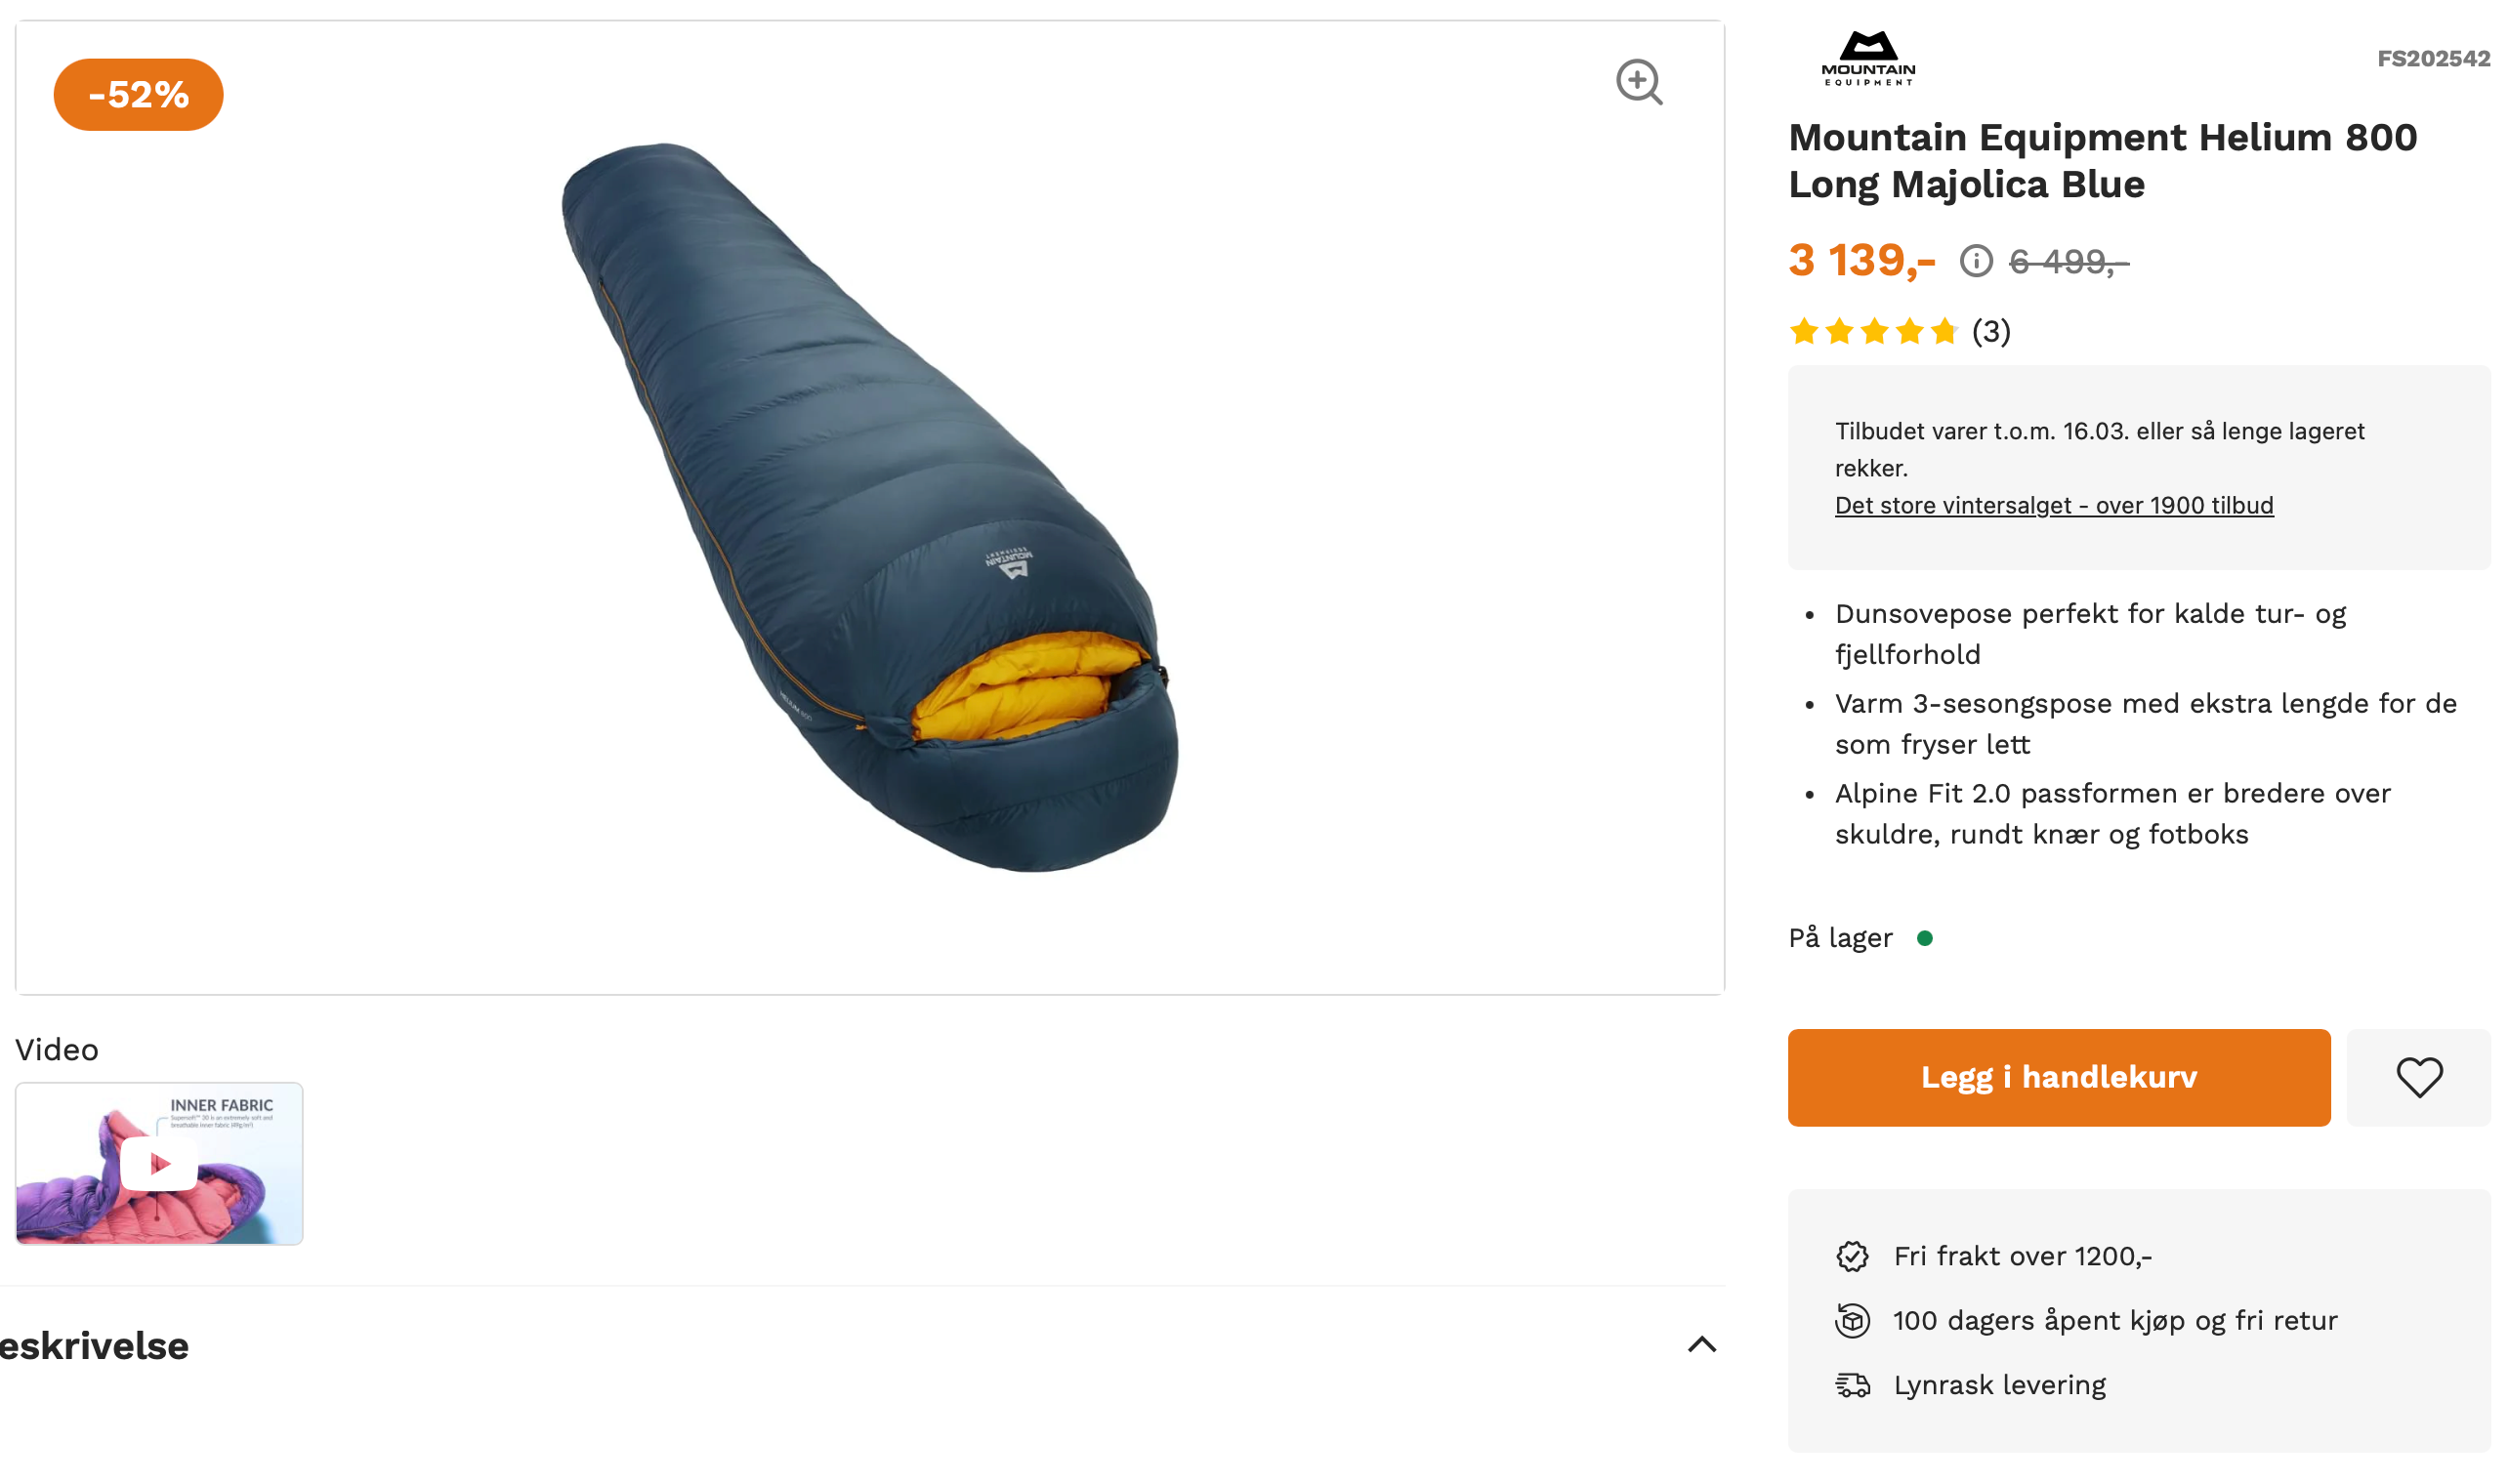Click the five-star rating stars

point(1872,332)
